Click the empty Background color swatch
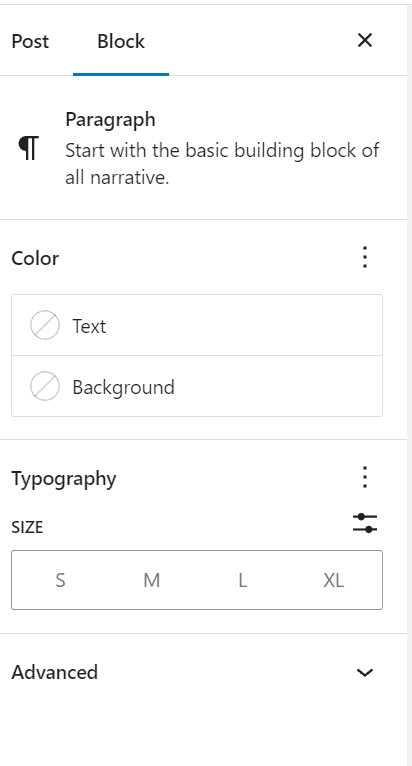This screenshot has width=412, height=766. (x=45, y=386)
